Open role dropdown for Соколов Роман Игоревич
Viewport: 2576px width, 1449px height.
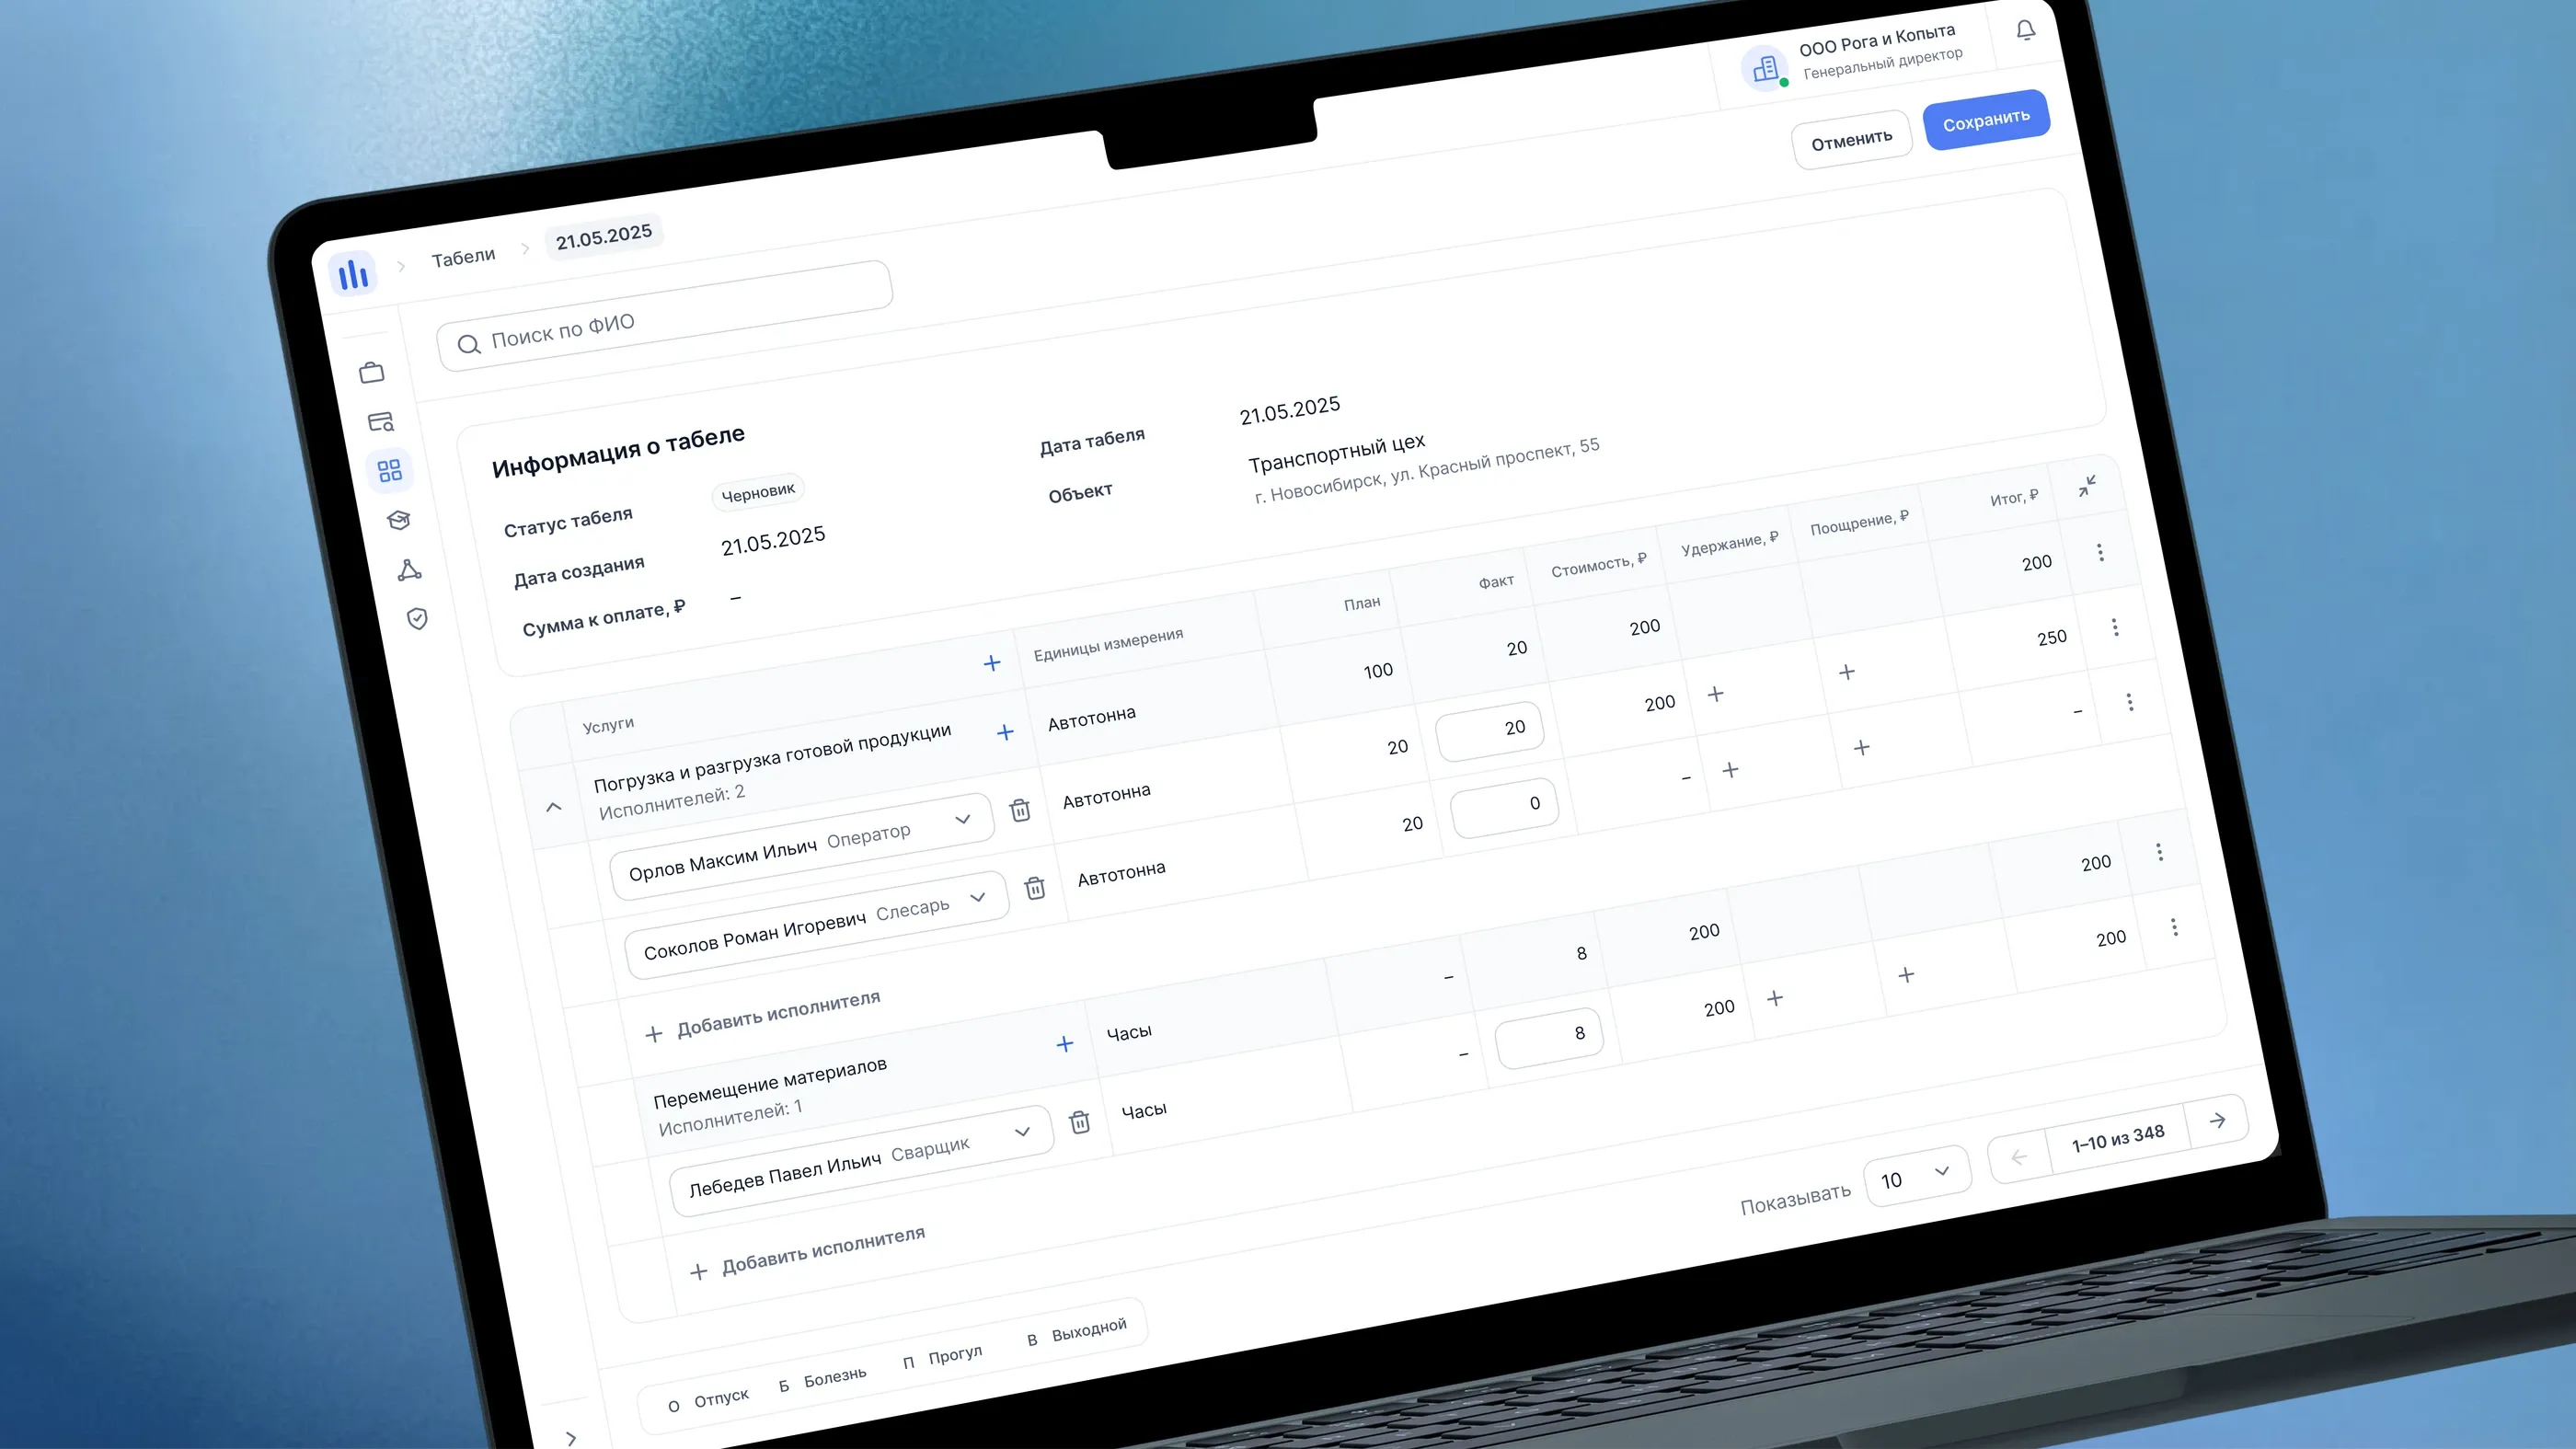point(978,897)
